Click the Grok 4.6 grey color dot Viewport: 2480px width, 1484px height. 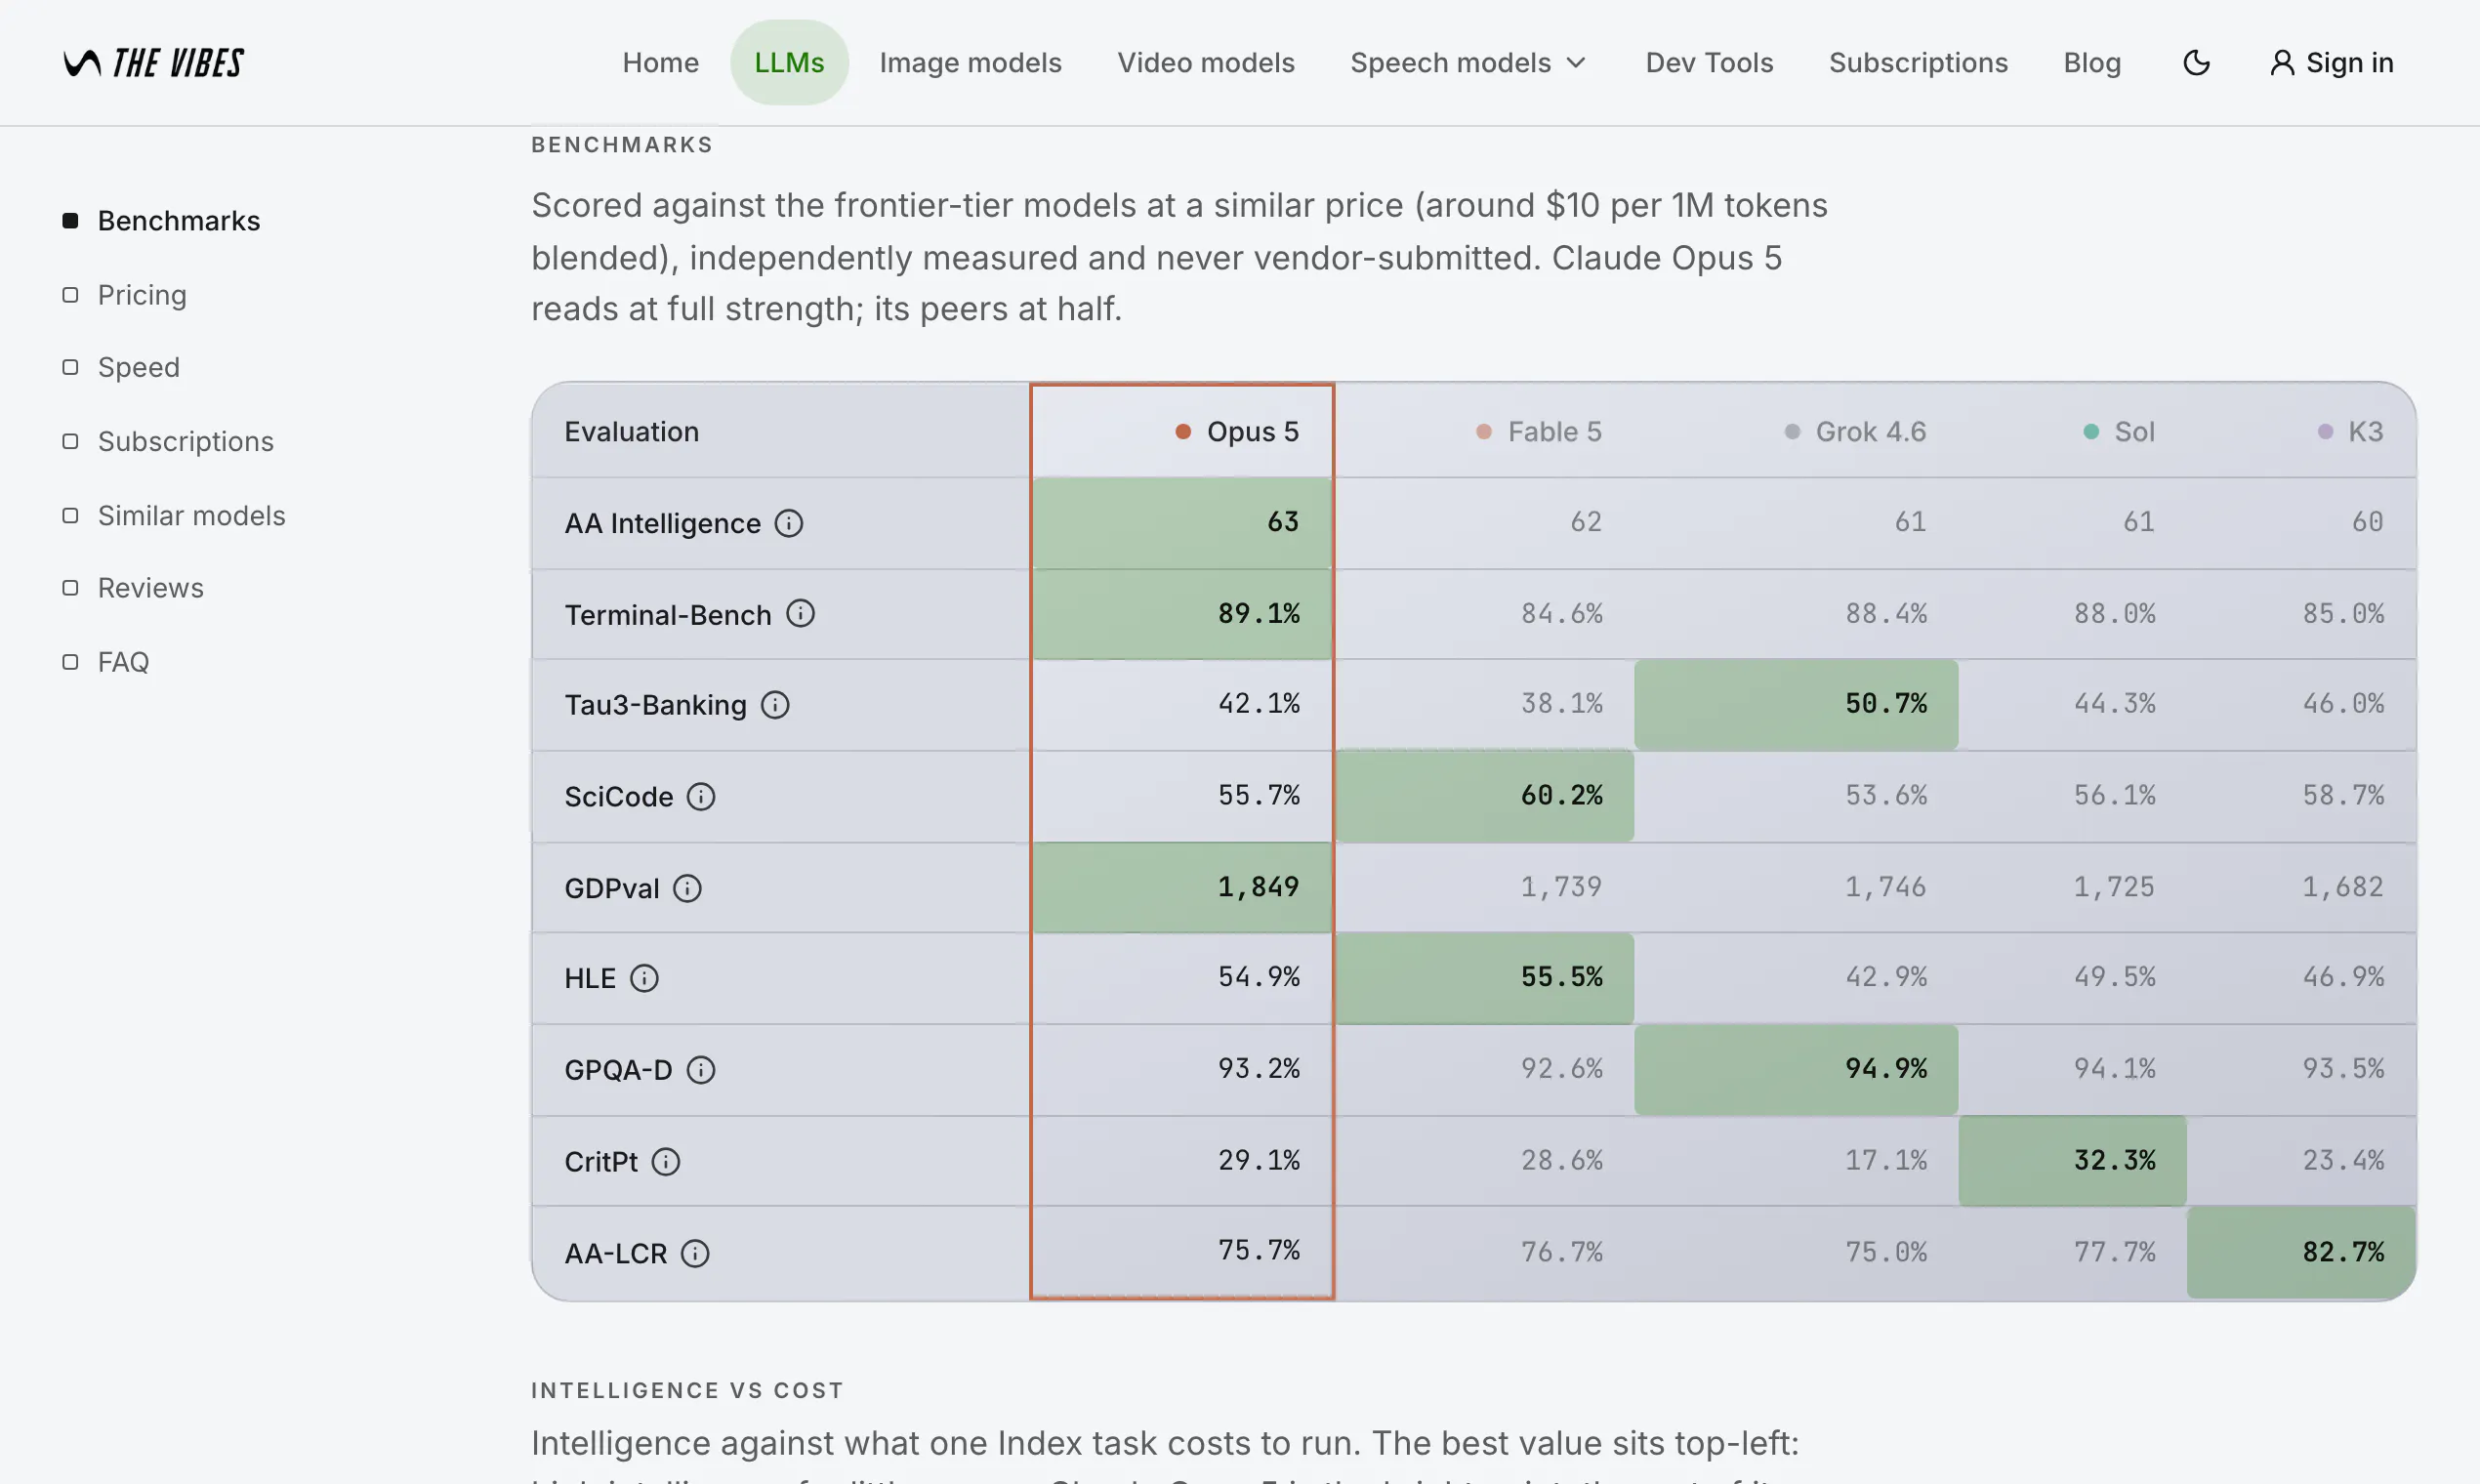[x=1792, y=432]
